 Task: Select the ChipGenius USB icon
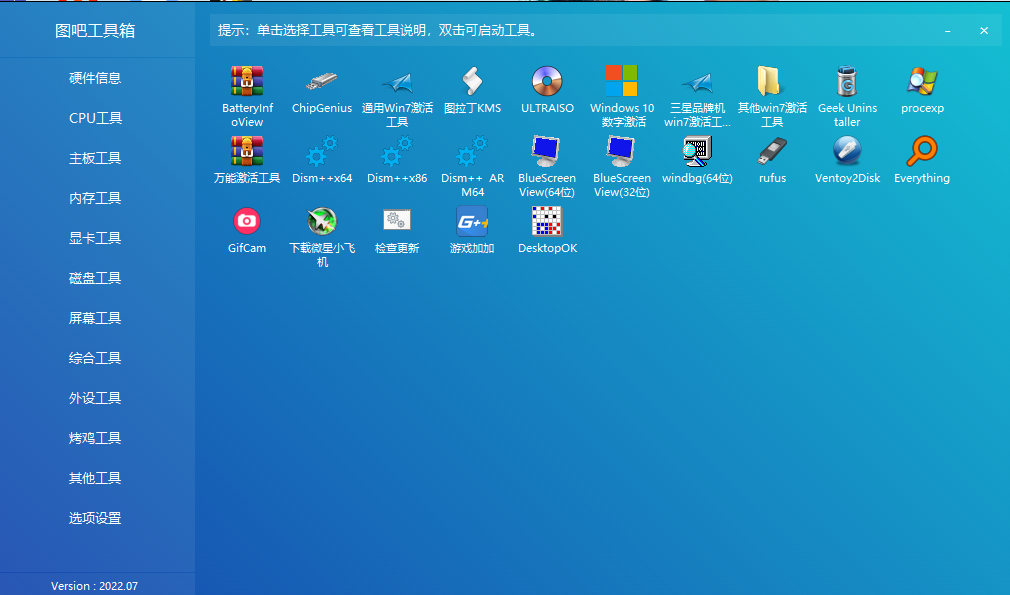[x=322, y=81]
